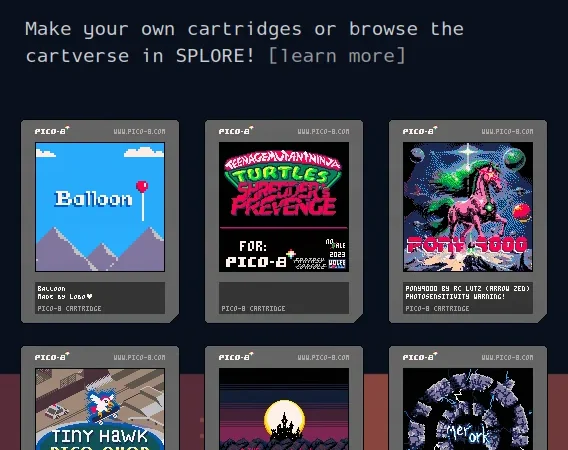This screenshot has width=568, height=450.
Task: Open the Pony 9000 cartridge artwork
Action: pos(468,207)
